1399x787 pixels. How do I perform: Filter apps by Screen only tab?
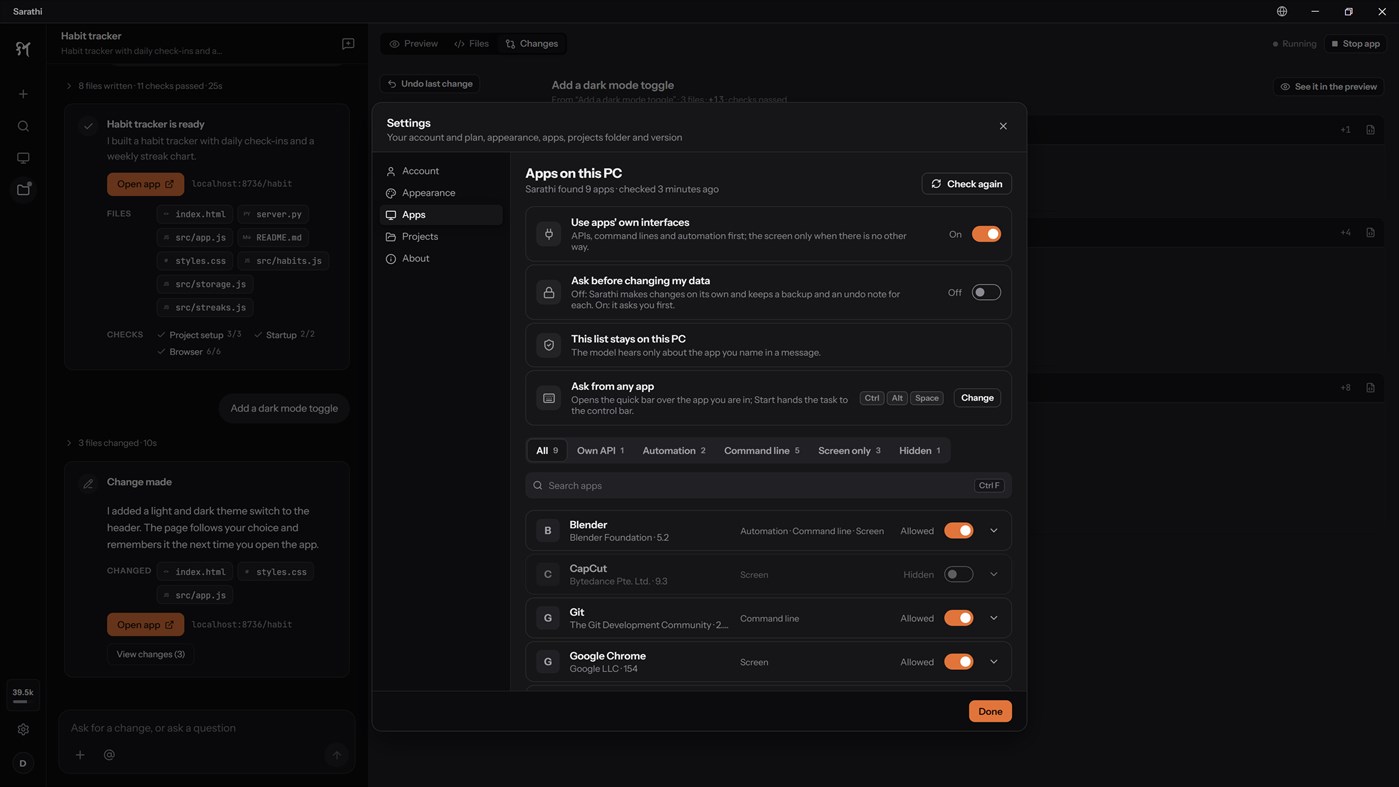pos(849,451)
